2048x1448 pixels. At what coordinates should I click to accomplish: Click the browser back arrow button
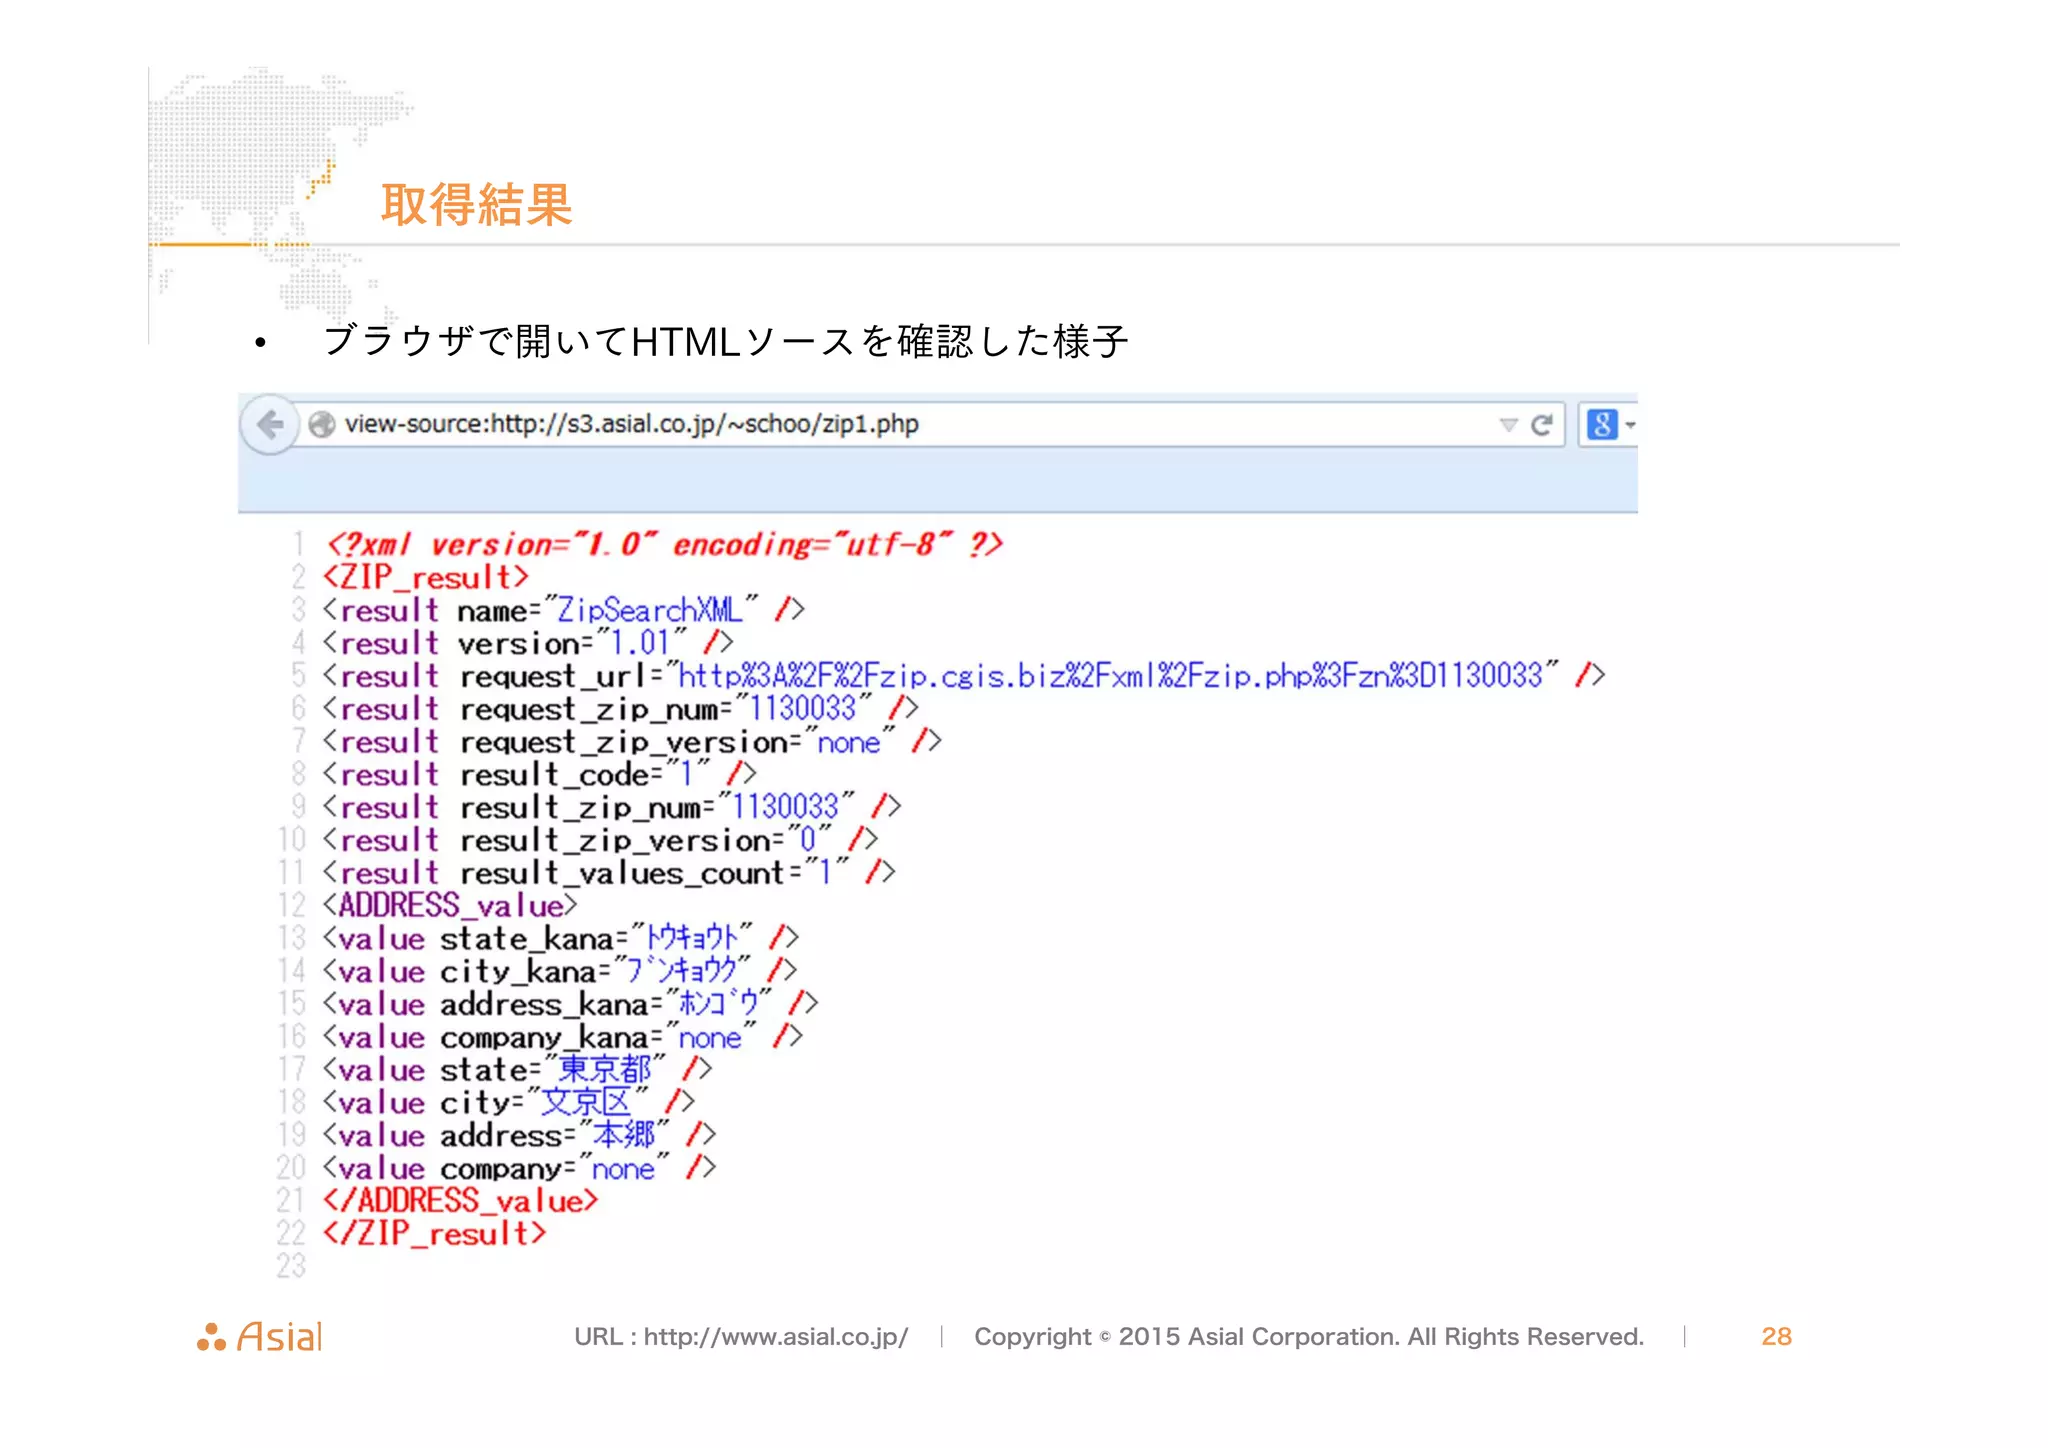(269, 425)
